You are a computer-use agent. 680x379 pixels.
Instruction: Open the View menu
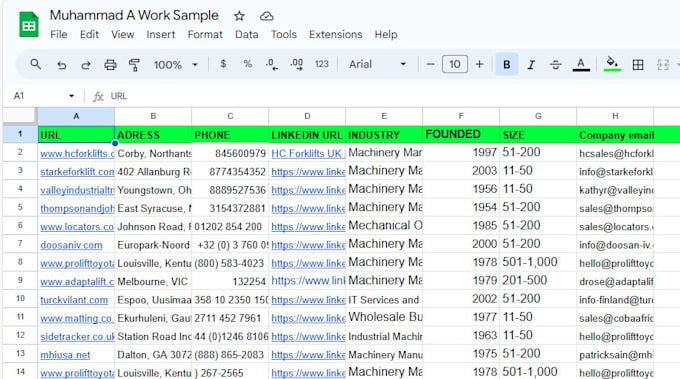(122, 34)
